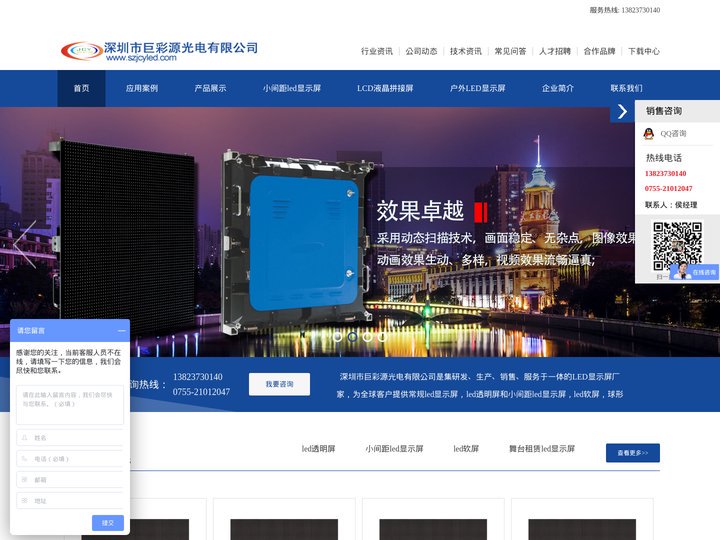
Task: Click the sidebar hotline number 13823730140
Action: [x=665, y=174]
